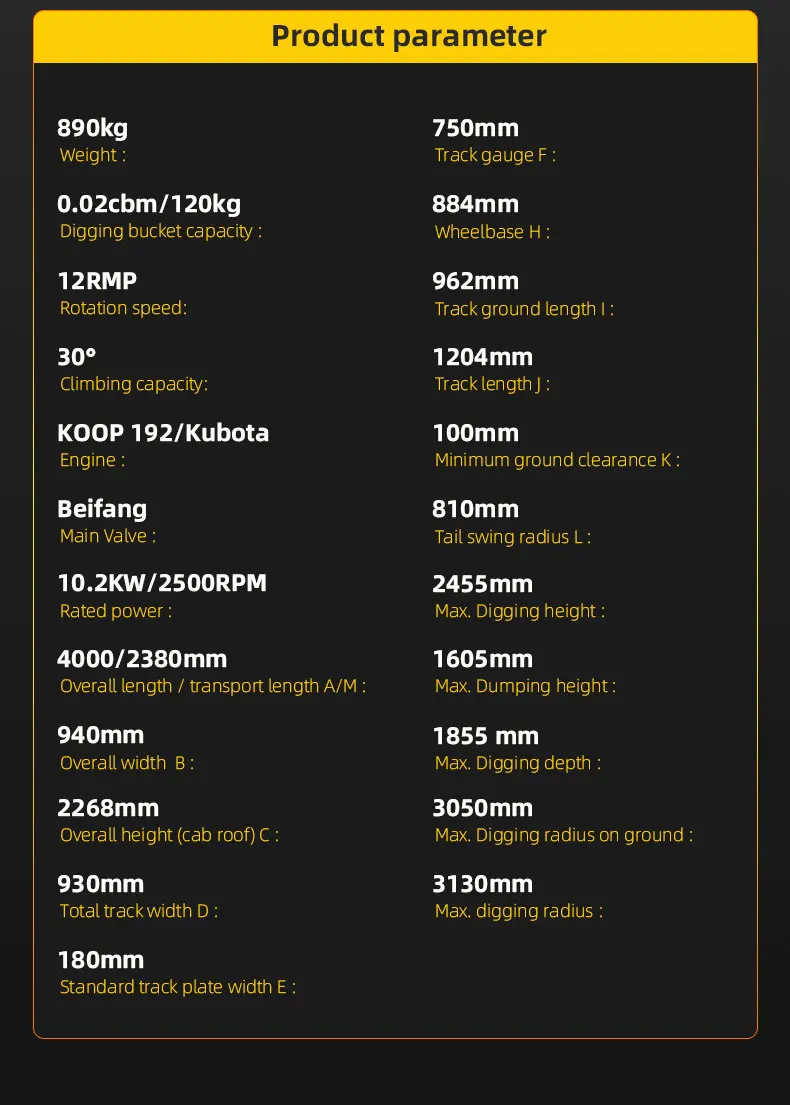Select the 12RMP rotation speed value
The image size is (790, 1105).
(x=97, y=281)
